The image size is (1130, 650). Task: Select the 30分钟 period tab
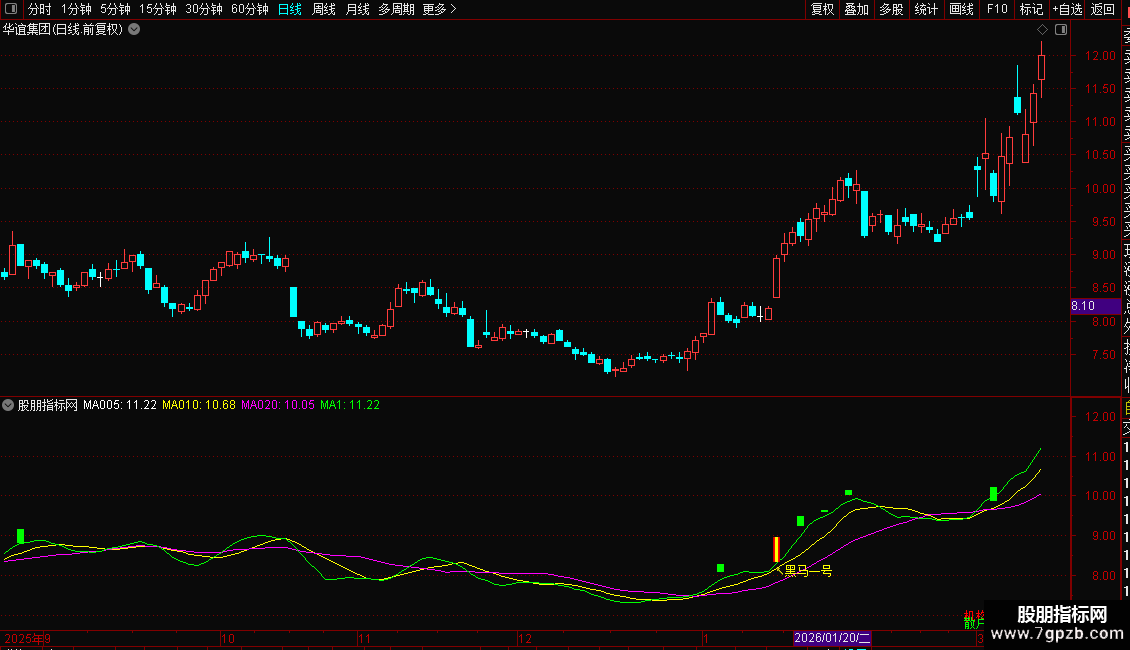(x=203, y=9)
